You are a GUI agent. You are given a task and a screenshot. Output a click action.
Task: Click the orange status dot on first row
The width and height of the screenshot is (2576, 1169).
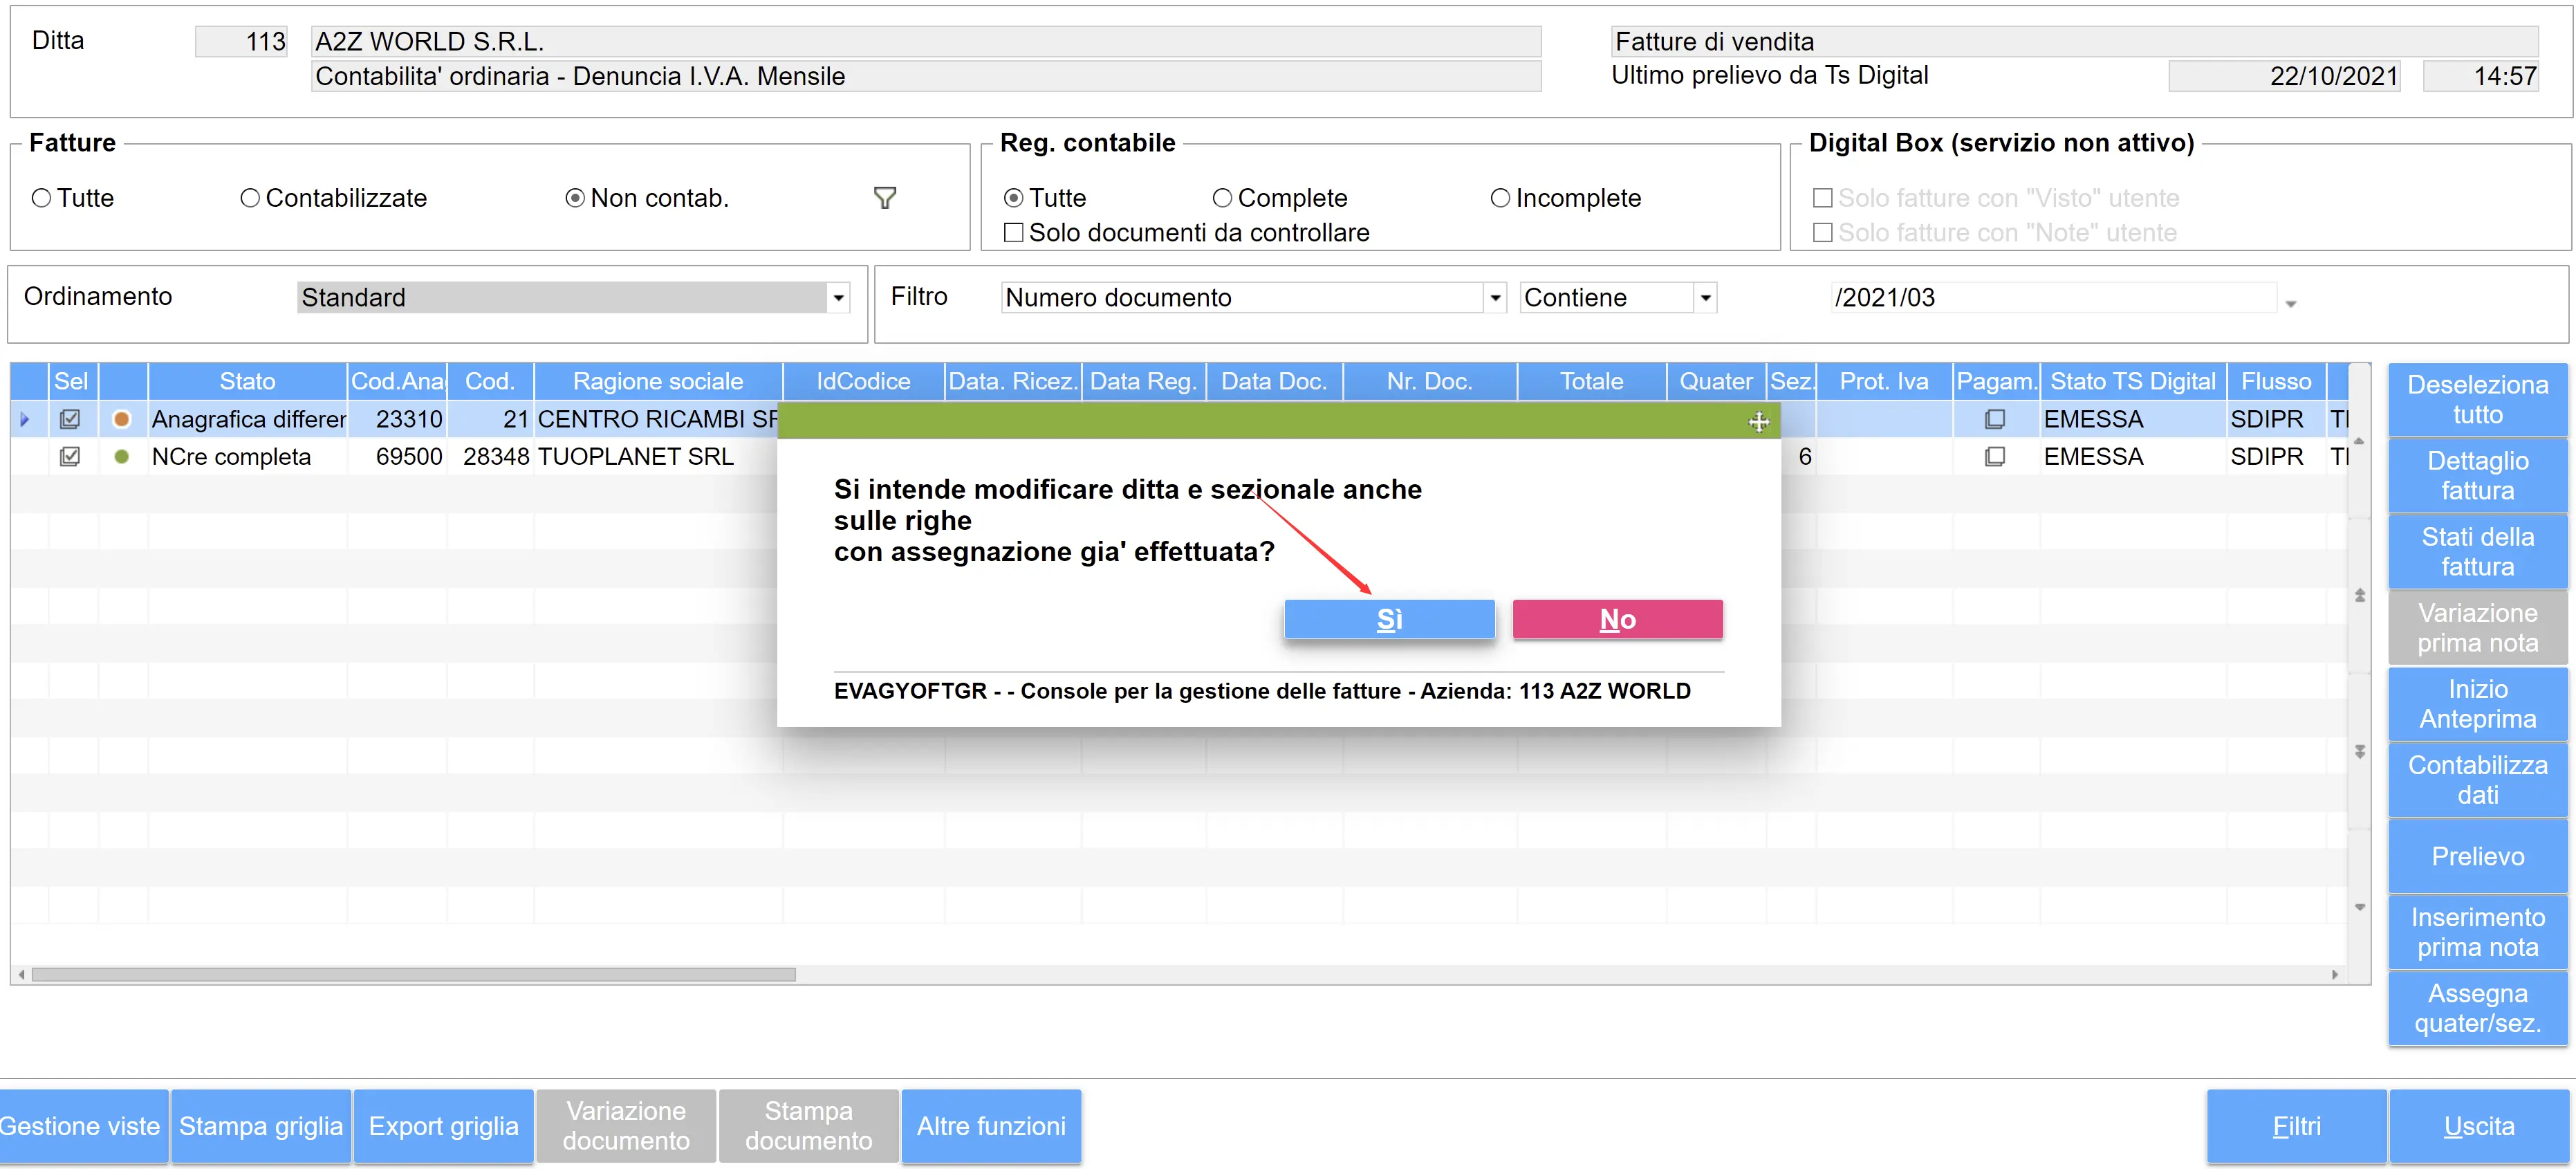(122, 419)
